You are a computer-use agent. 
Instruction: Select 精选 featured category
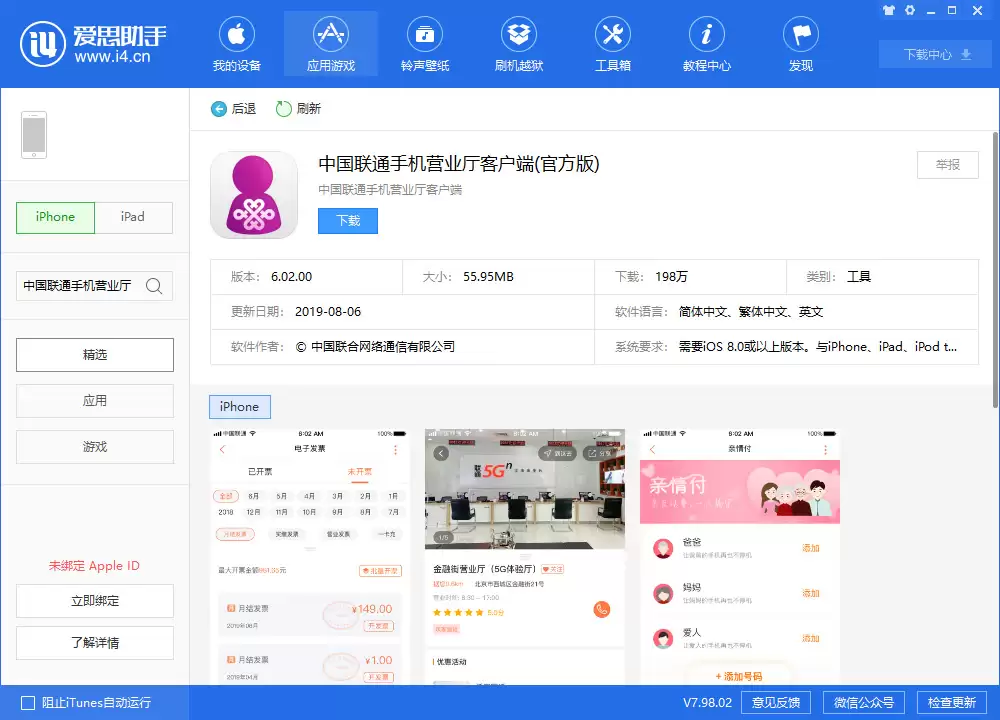[x=94, y=355]
